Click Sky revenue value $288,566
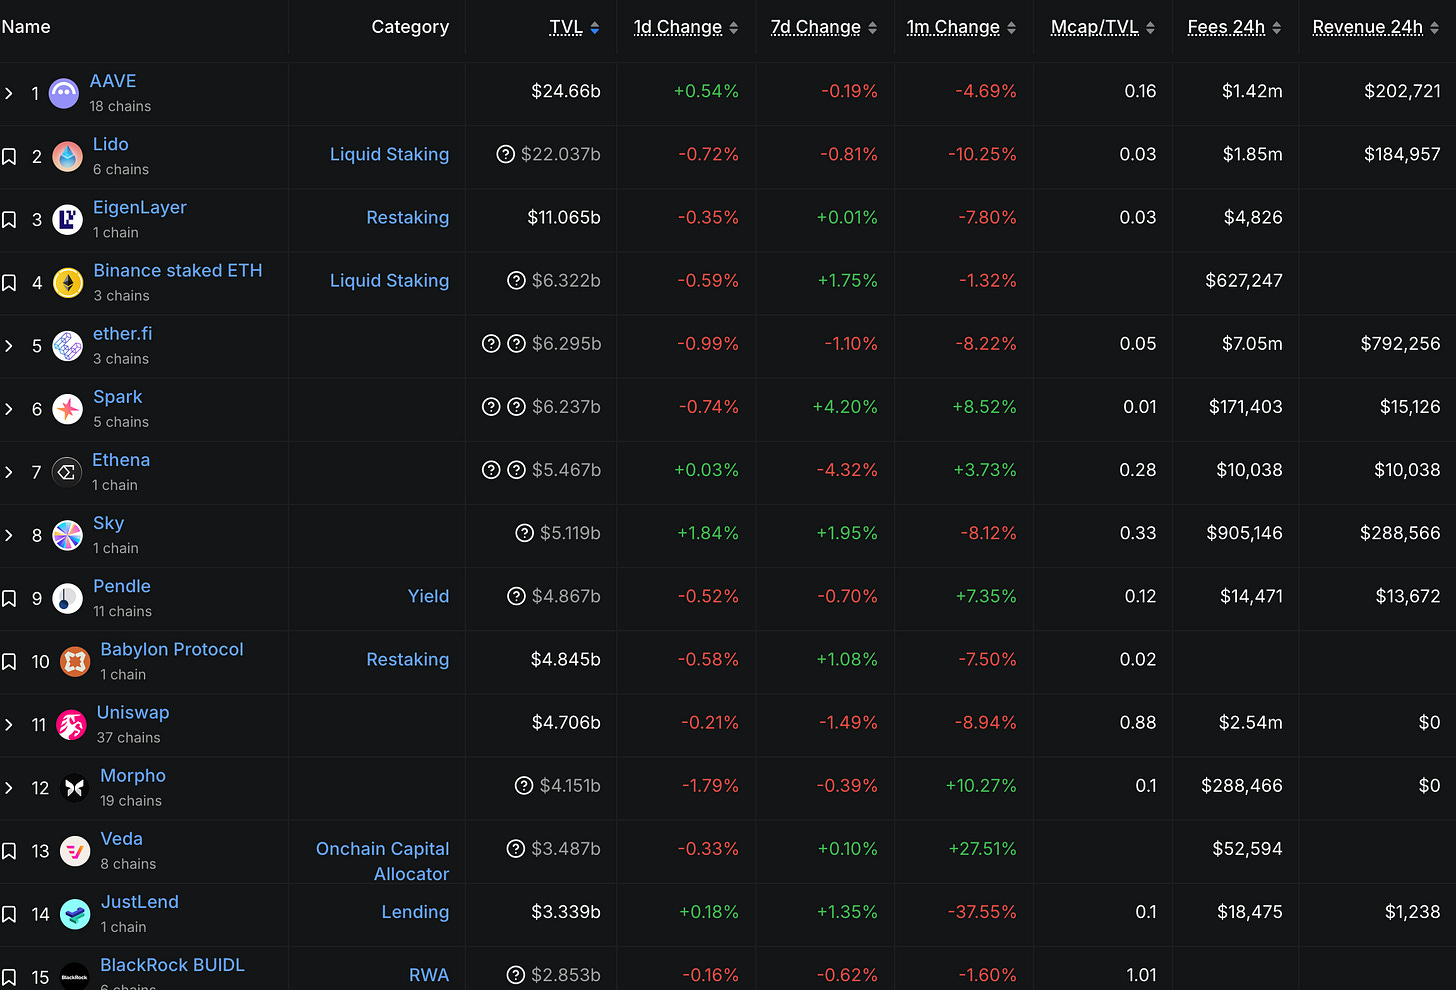 point(1400,533)
